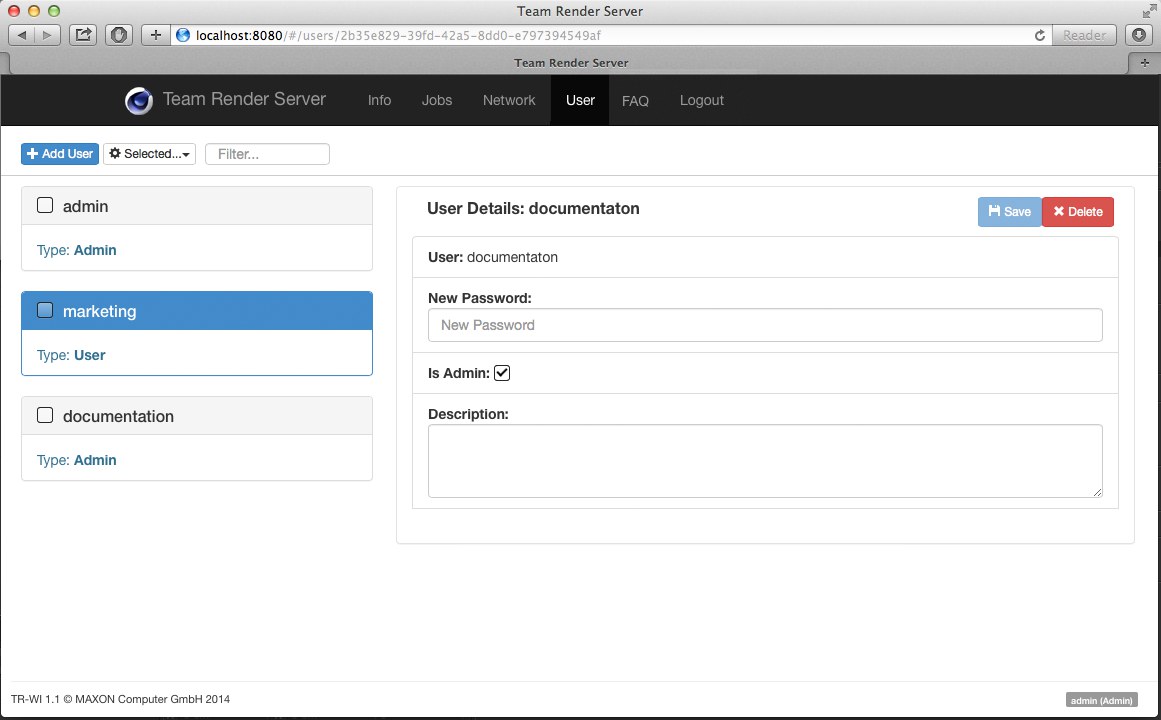Click the Safari back arrow button
The width and height of the screenshot is (1161, 720).
pyautogui.click(x=22, y=35)
